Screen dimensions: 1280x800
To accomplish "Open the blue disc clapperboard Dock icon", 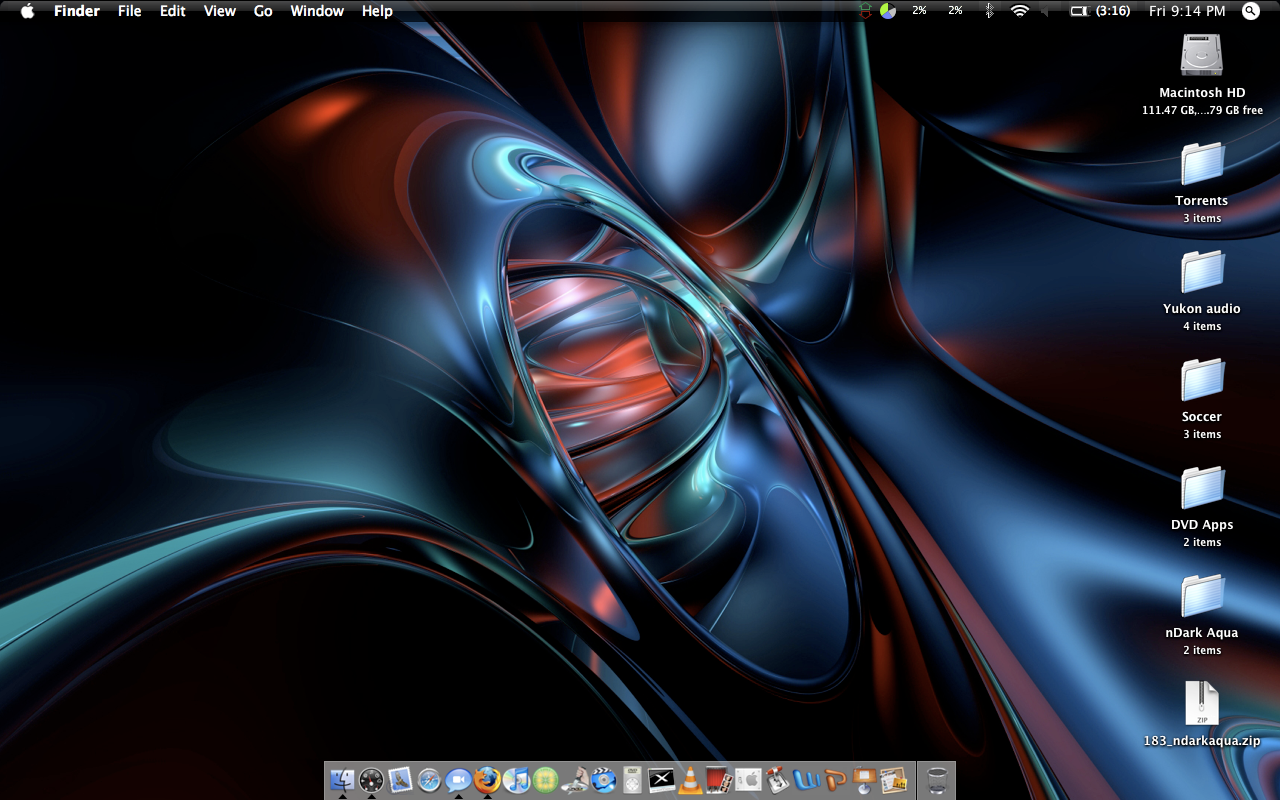I will click(603, 779).
